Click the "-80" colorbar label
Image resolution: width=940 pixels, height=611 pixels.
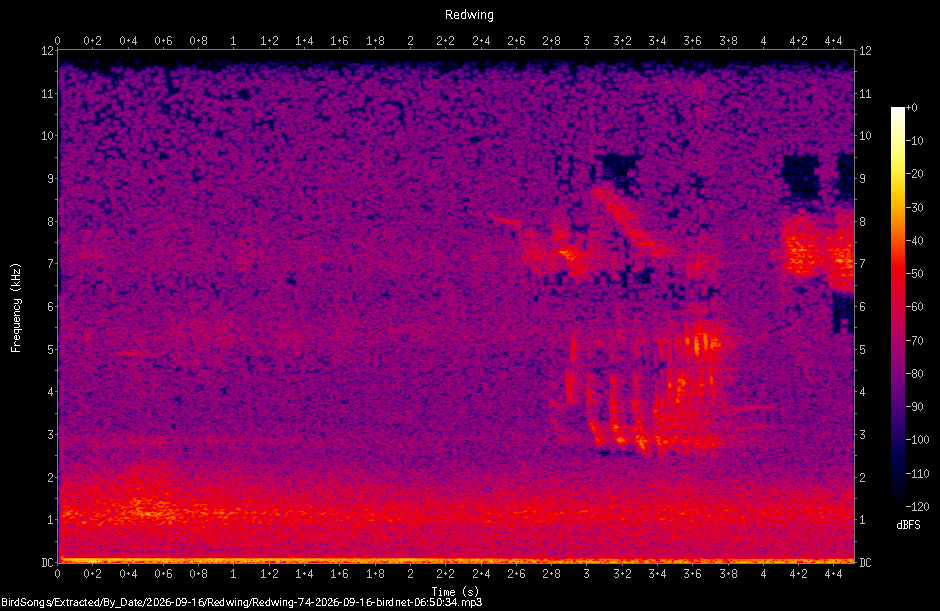pos(915,374)
